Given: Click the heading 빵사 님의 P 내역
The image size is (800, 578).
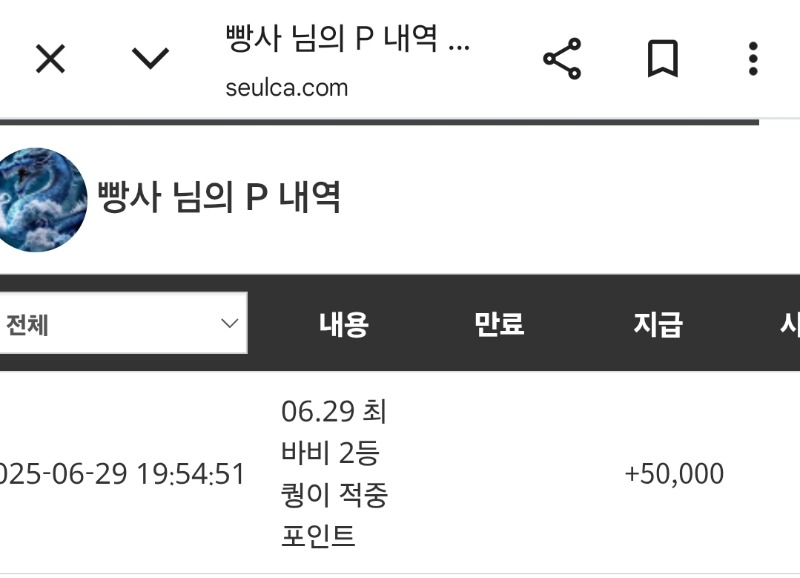Looking at the screenshot, I should pos(219,197).
